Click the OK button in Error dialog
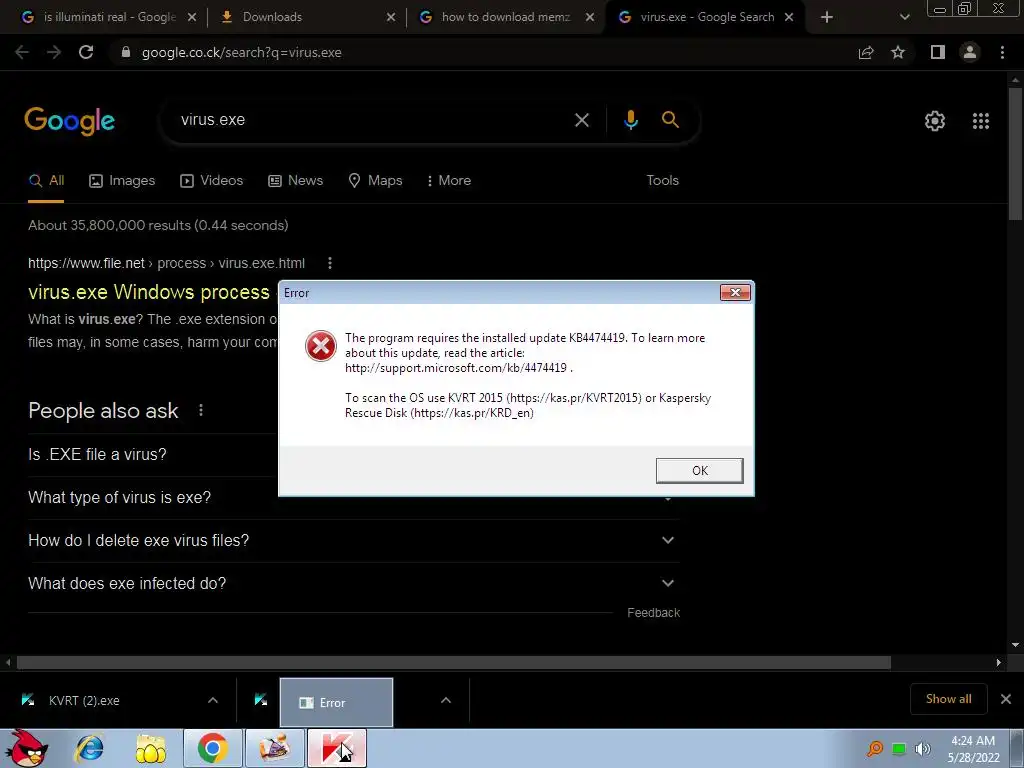 [x=699, y=471]
